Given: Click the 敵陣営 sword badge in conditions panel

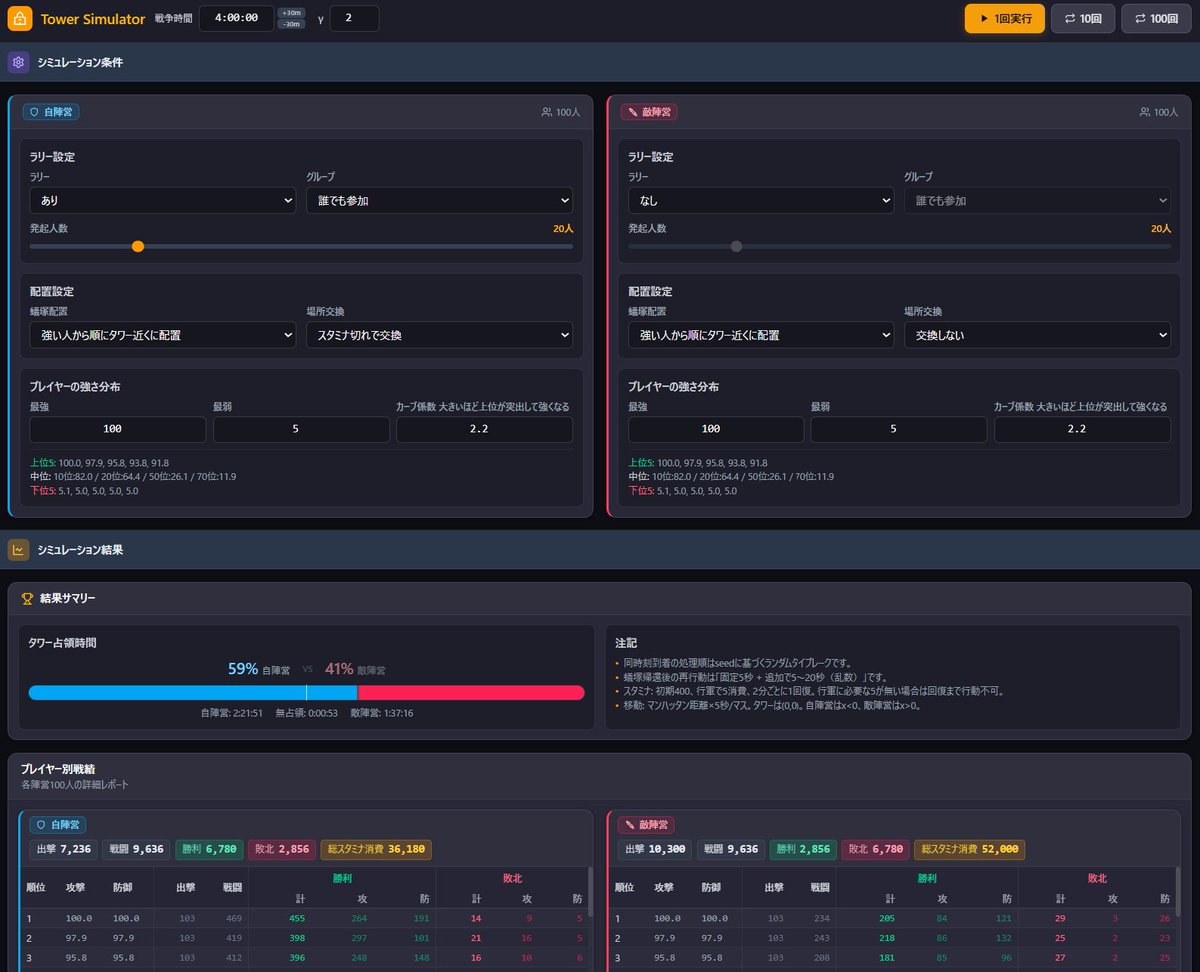Looking at the screenshot, I should click(x=649, y=112).
